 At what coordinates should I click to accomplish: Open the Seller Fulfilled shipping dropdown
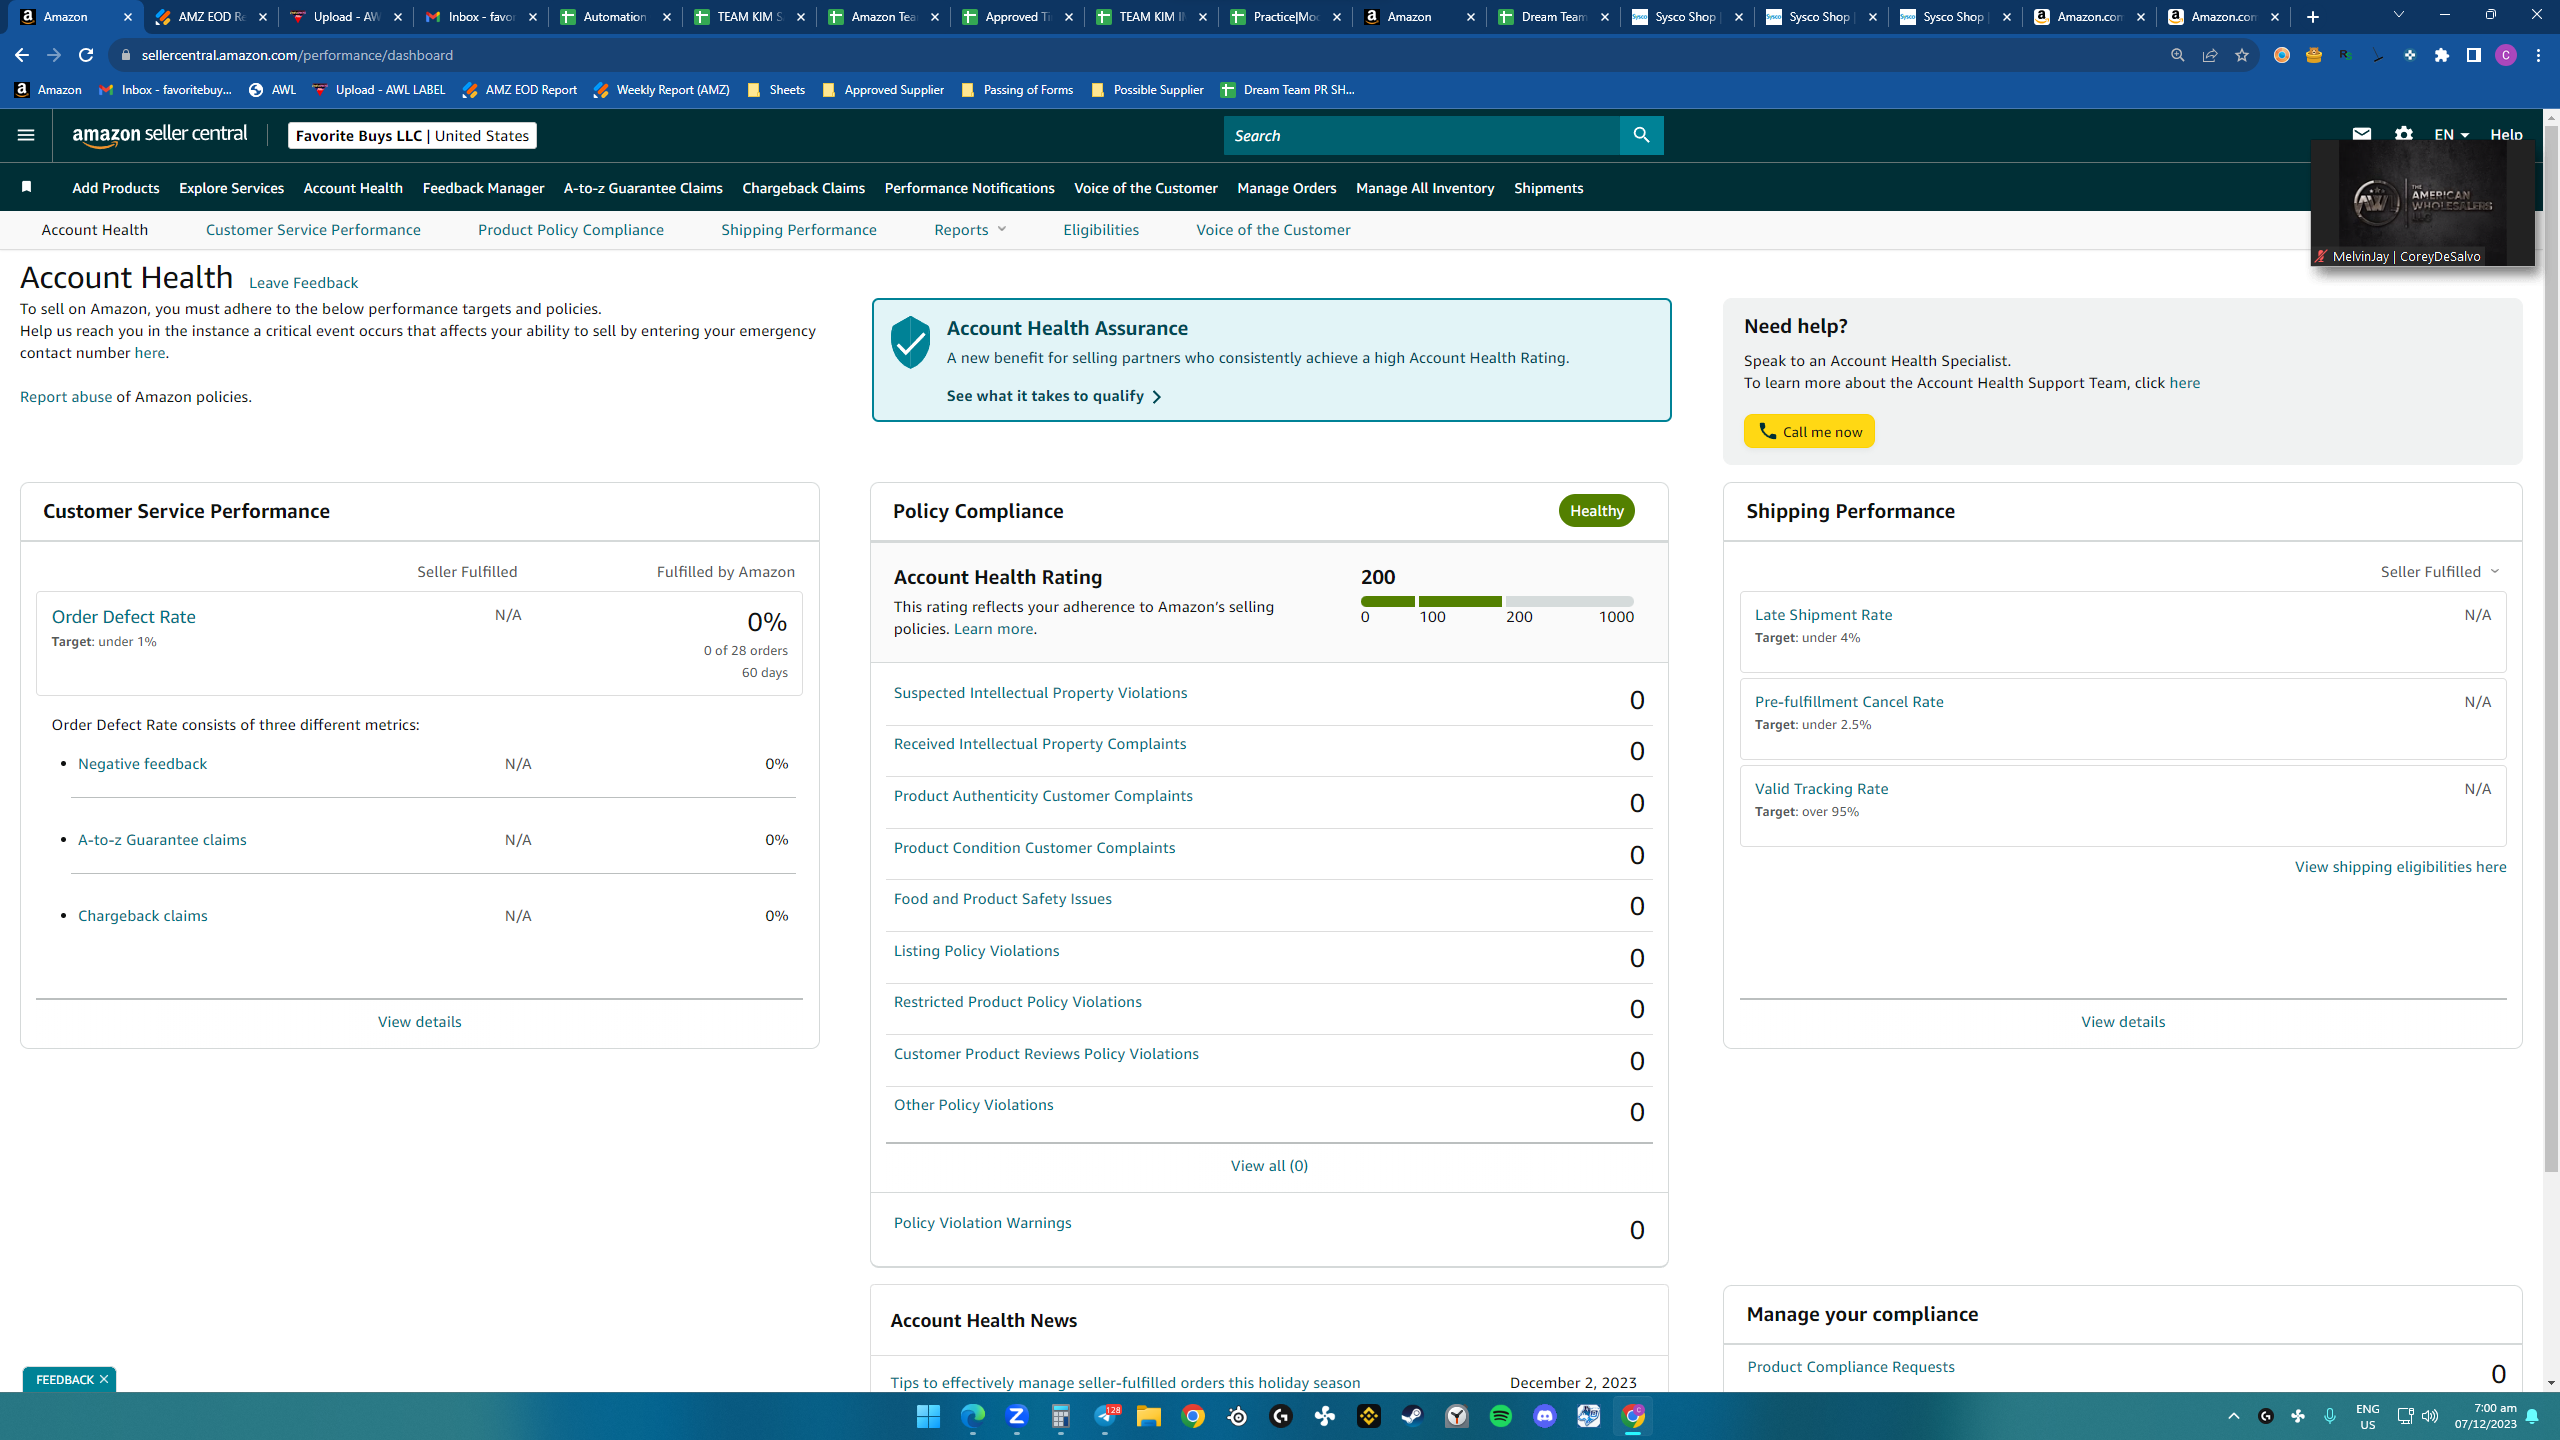(2439, 572)
